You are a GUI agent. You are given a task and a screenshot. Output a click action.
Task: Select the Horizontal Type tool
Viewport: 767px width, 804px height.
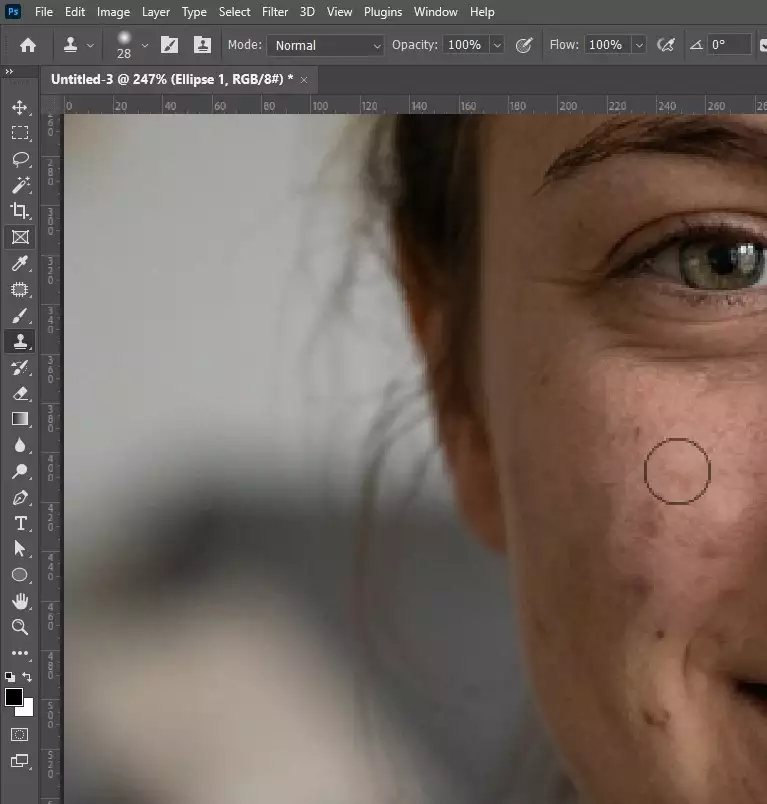[x=20, y=523]
